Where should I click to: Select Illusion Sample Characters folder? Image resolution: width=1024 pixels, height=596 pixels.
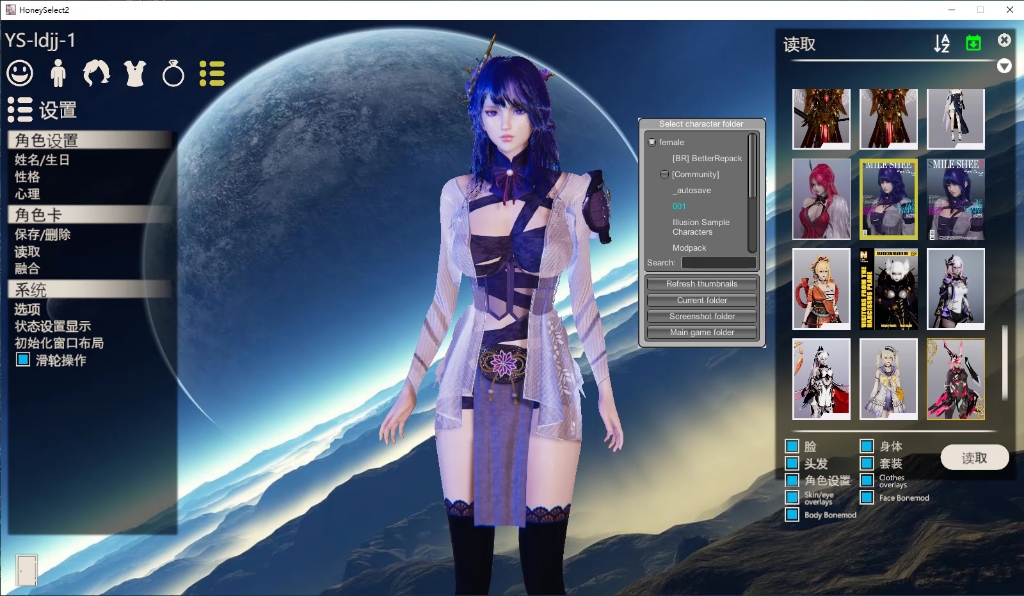(701, 227)
